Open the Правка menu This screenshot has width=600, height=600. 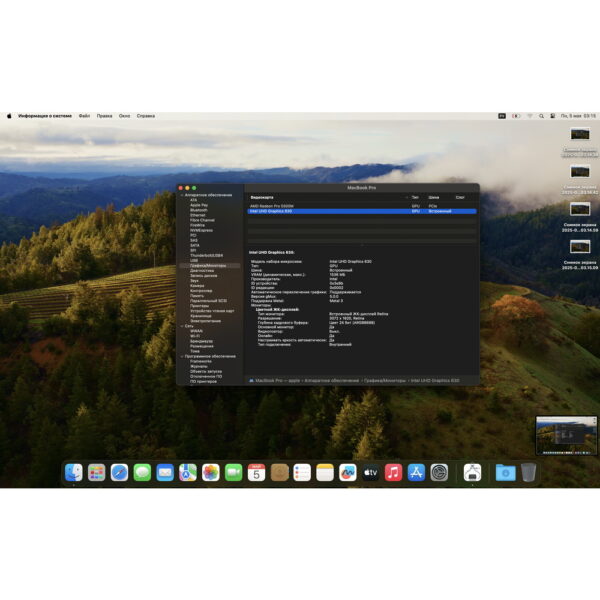click(104, 116)
